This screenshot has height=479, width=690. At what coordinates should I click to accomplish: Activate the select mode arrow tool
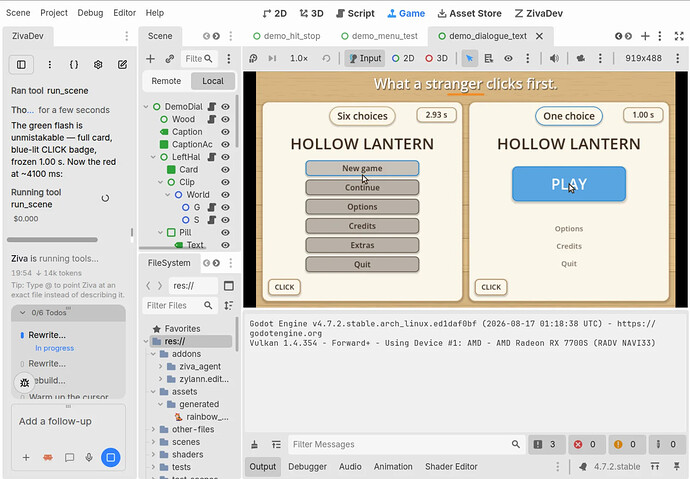[470, 58]
